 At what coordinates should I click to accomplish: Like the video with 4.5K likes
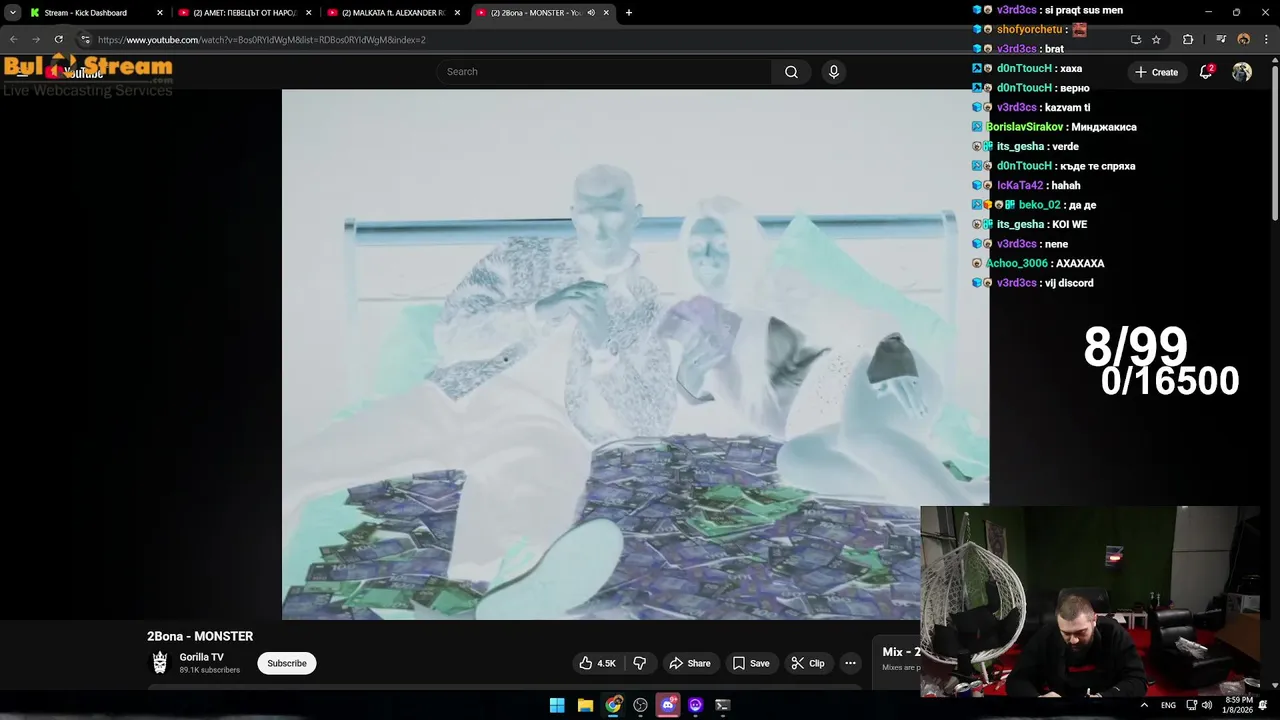597,663
